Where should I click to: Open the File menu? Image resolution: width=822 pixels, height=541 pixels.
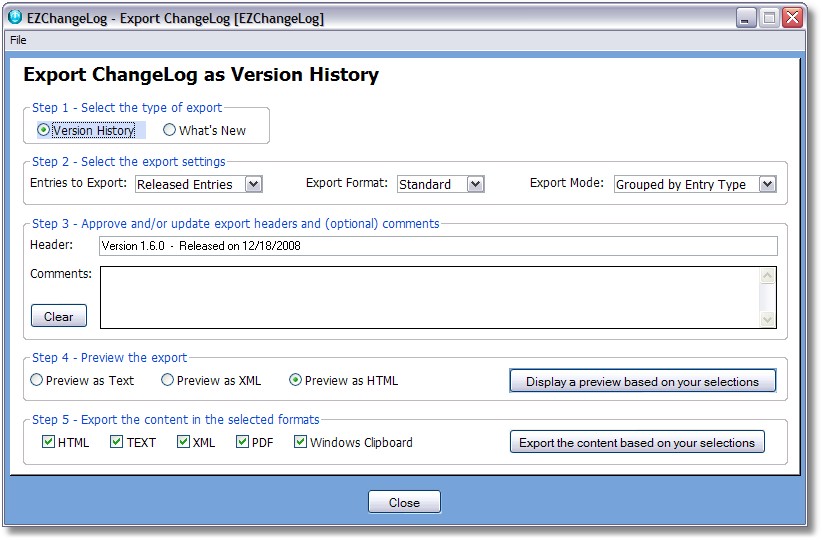pyautogui.click(x=18, y=40)
